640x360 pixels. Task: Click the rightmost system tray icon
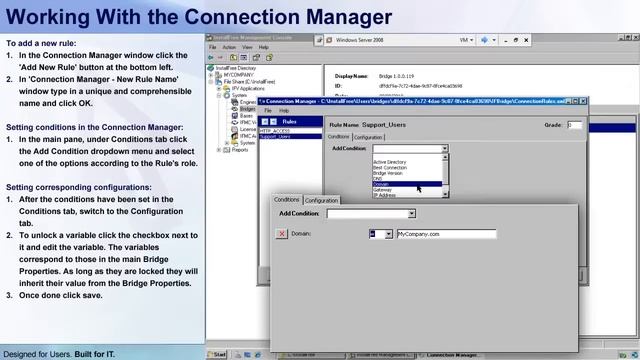click(634, 355)
